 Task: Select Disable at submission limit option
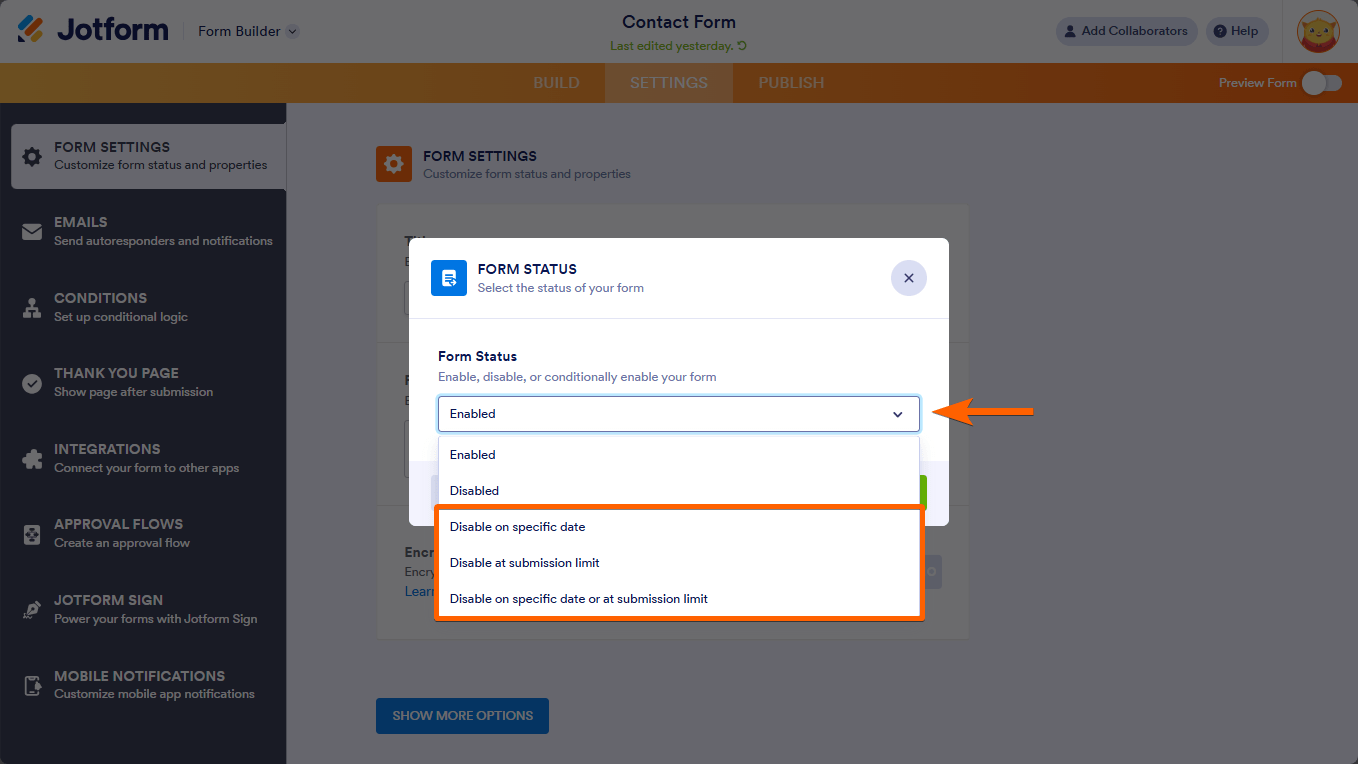click(x=524, y=563)
